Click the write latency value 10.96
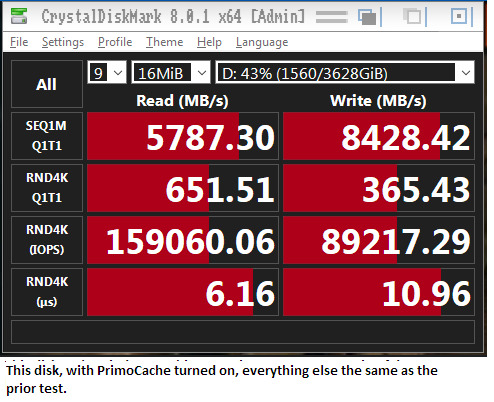This screenshot has height=402, width=494. point(379,292)
